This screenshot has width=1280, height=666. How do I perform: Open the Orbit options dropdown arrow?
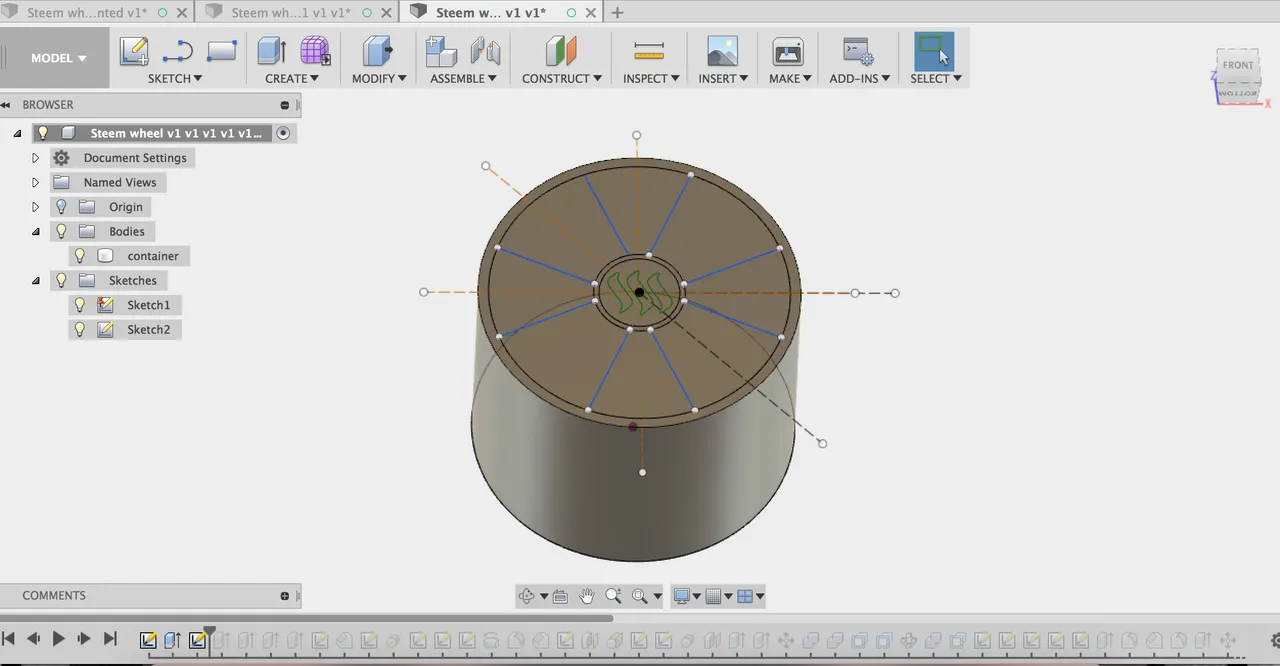pyautogui.click(x=544, y=596)
